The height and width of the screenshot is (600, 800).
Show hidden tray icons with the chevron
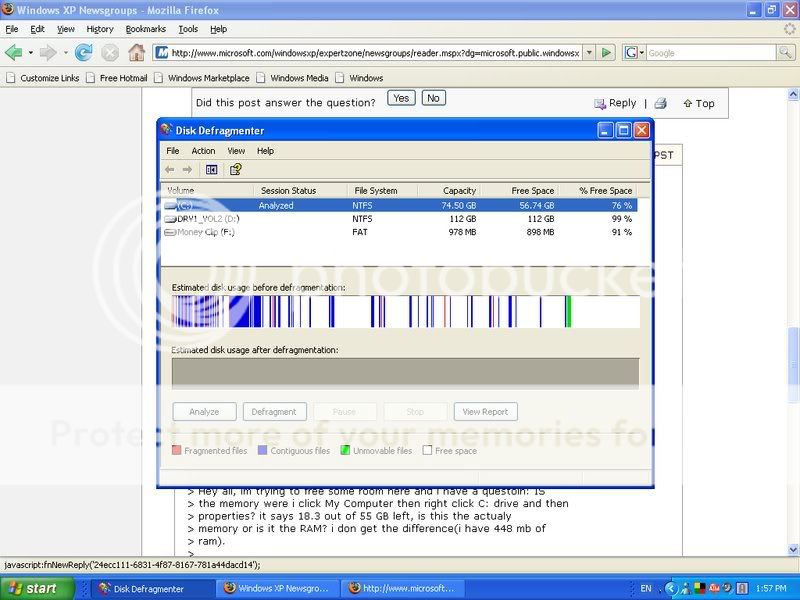coord(671,589)
